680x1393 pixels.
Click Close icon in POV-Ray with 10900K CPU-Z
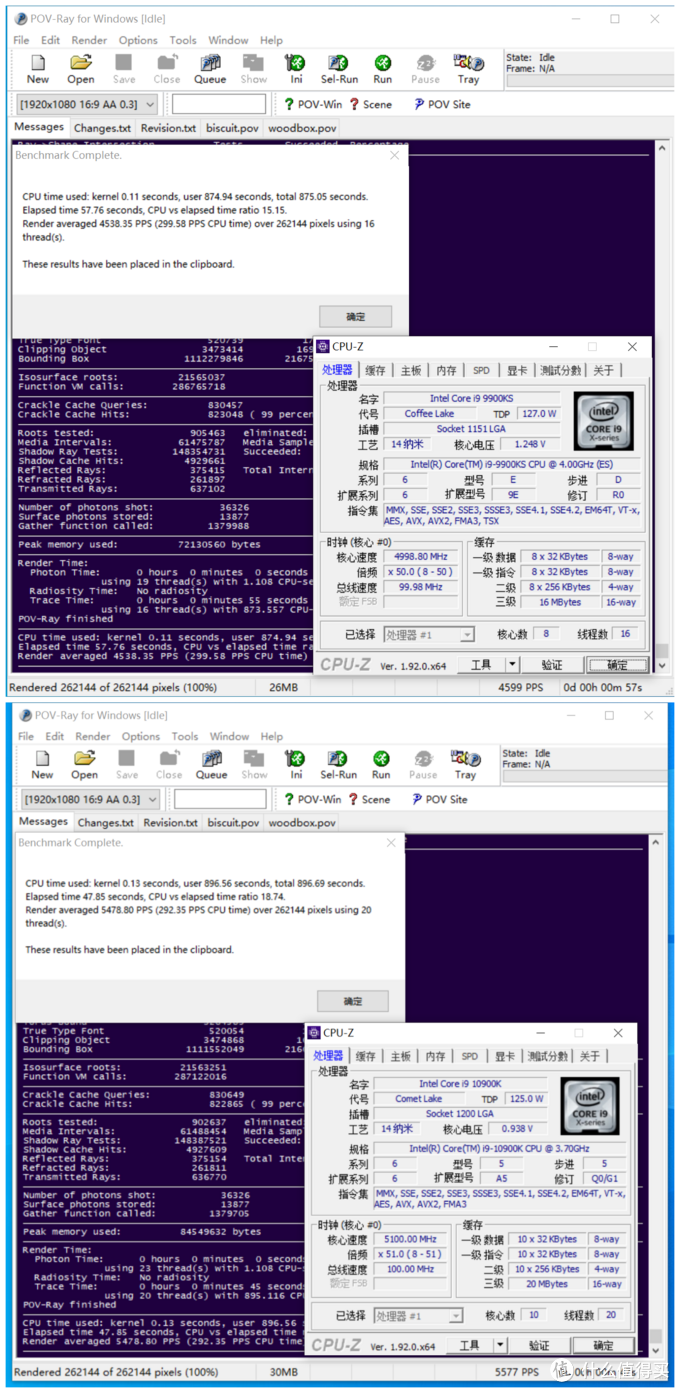pos(169,765)
